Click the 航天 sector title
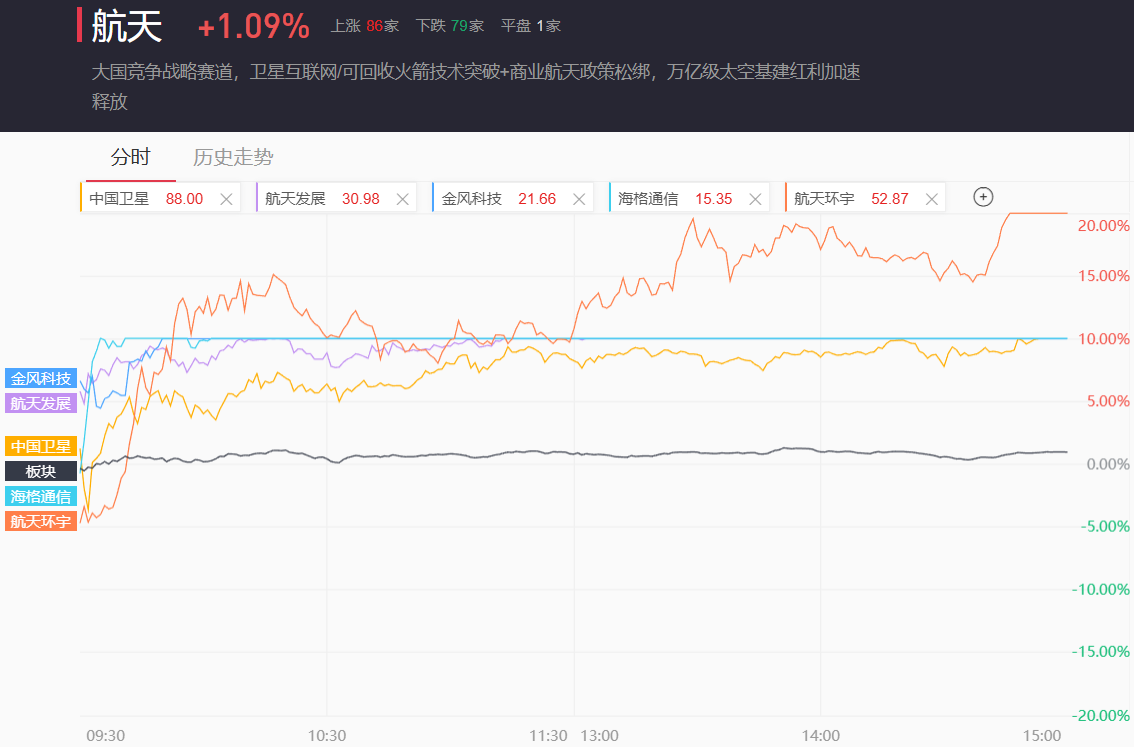The image size is (1134, 747). pos(127,27)
